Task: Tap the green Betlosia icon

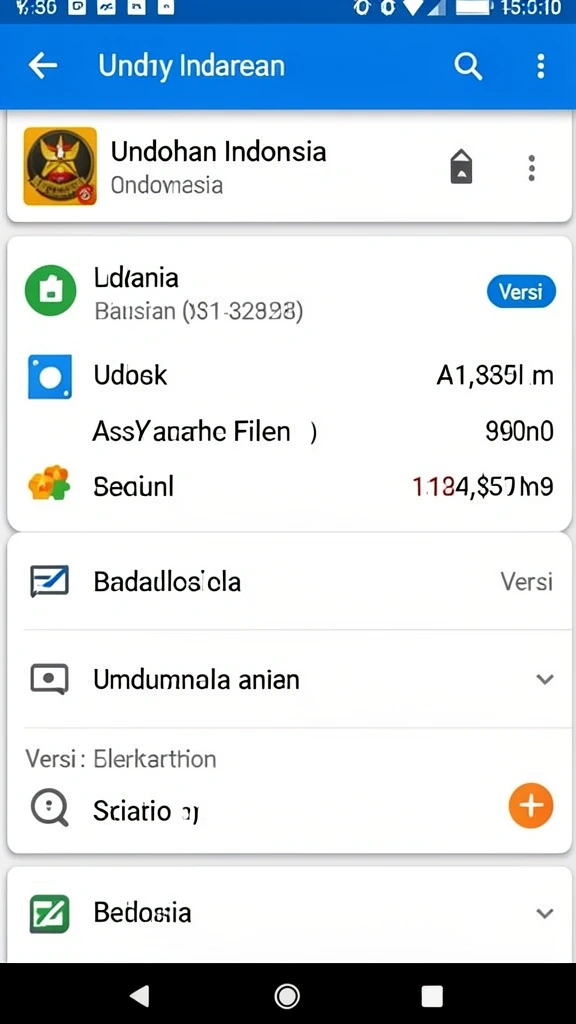Action: 50,913
